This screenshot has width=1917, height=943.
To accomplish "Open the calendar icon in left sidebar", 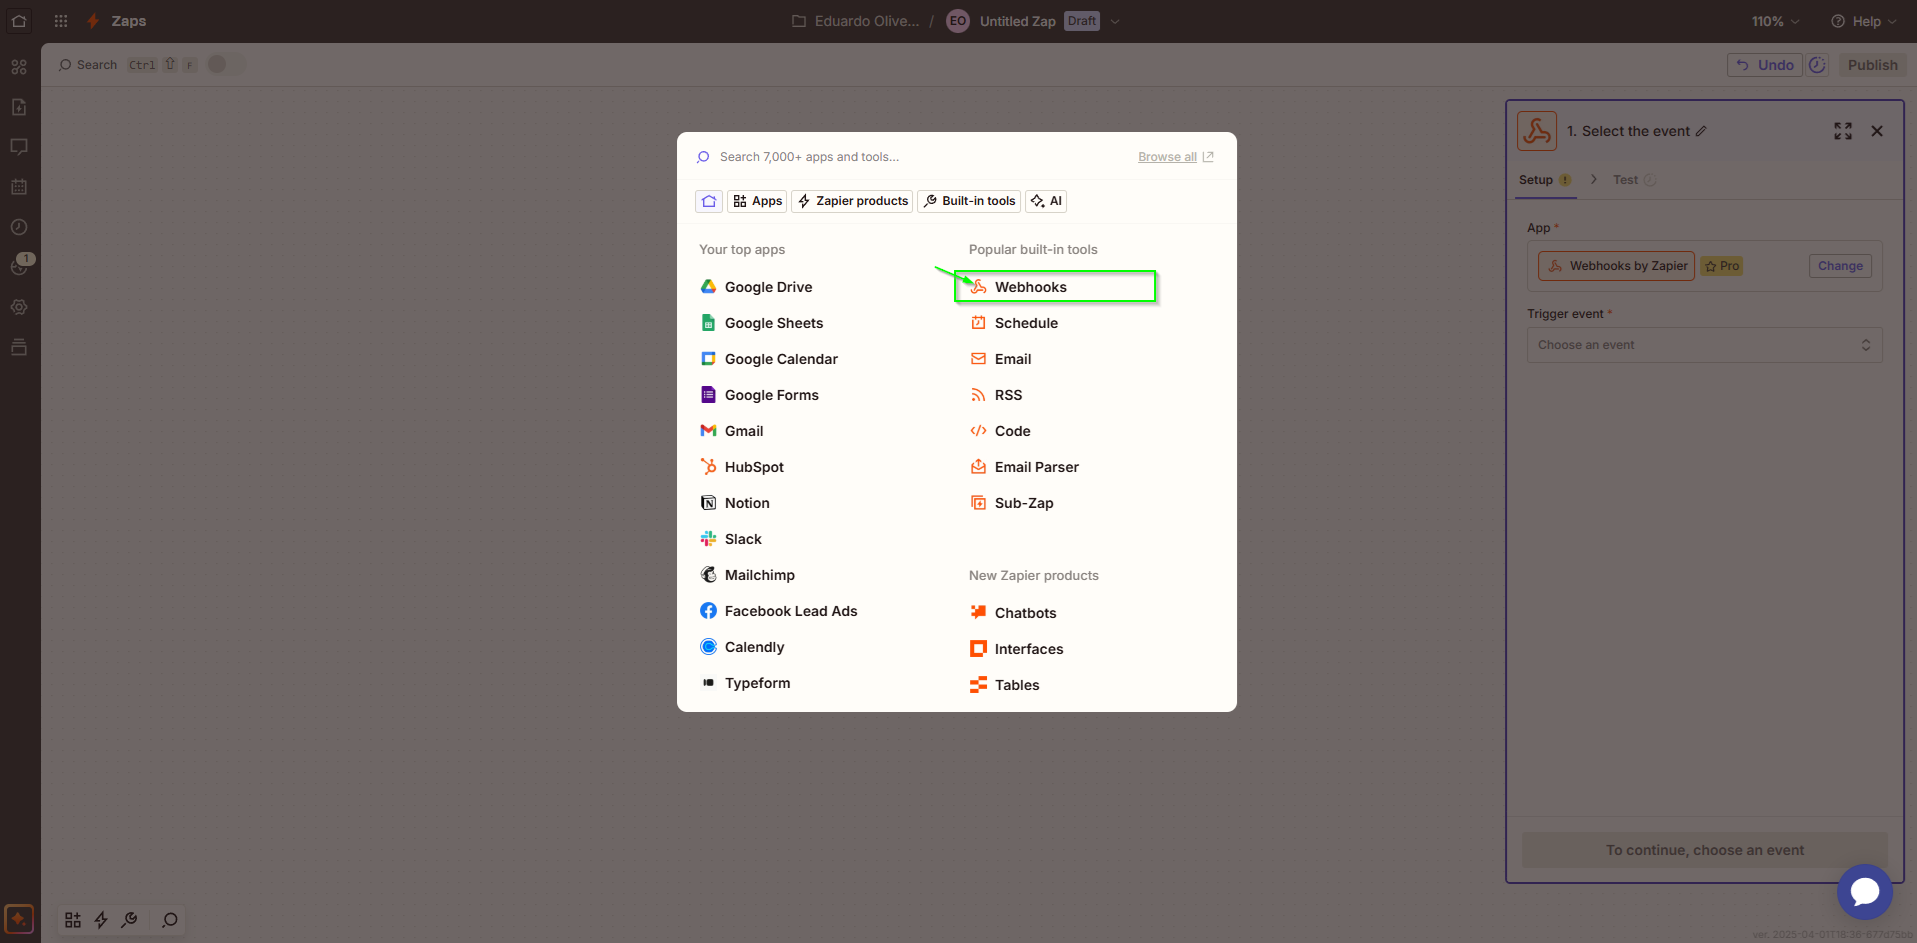I will click(x=19, y=187).
